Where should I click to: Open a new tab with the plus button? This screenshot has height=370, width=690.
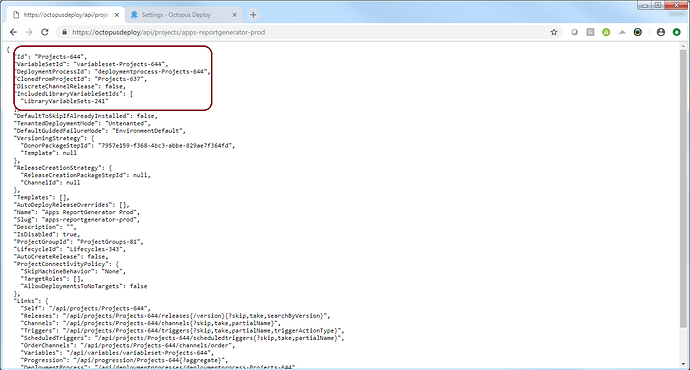[x=253, y=15]
